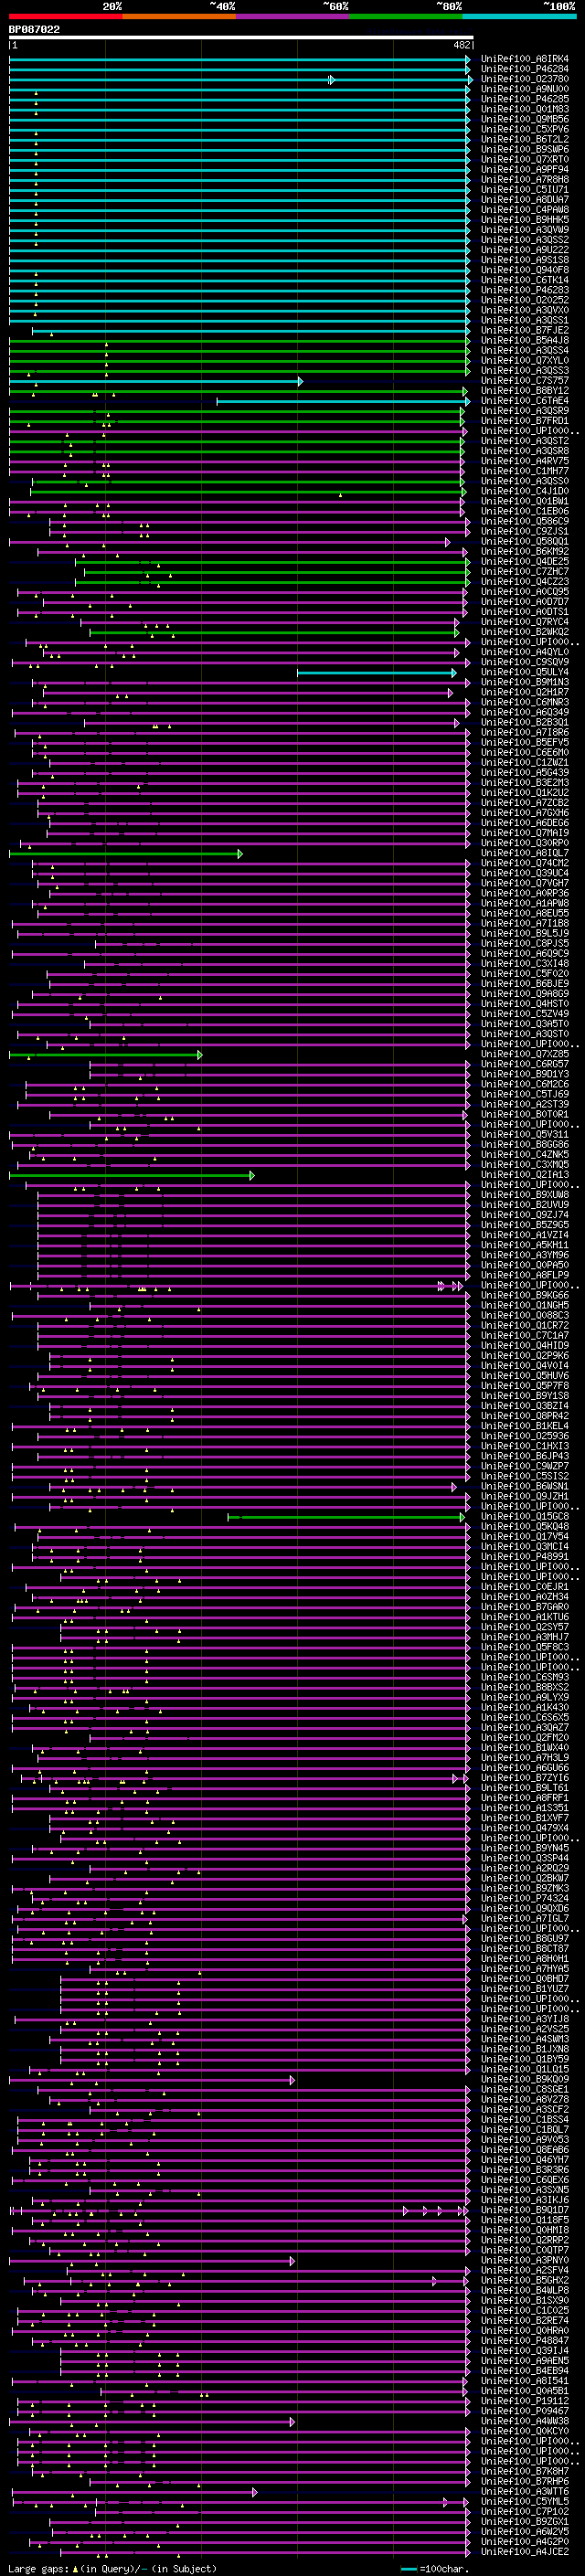Click the UniRef100_B8BY12 label
This screenshot has height=2576, width=585.
(524, 391)
